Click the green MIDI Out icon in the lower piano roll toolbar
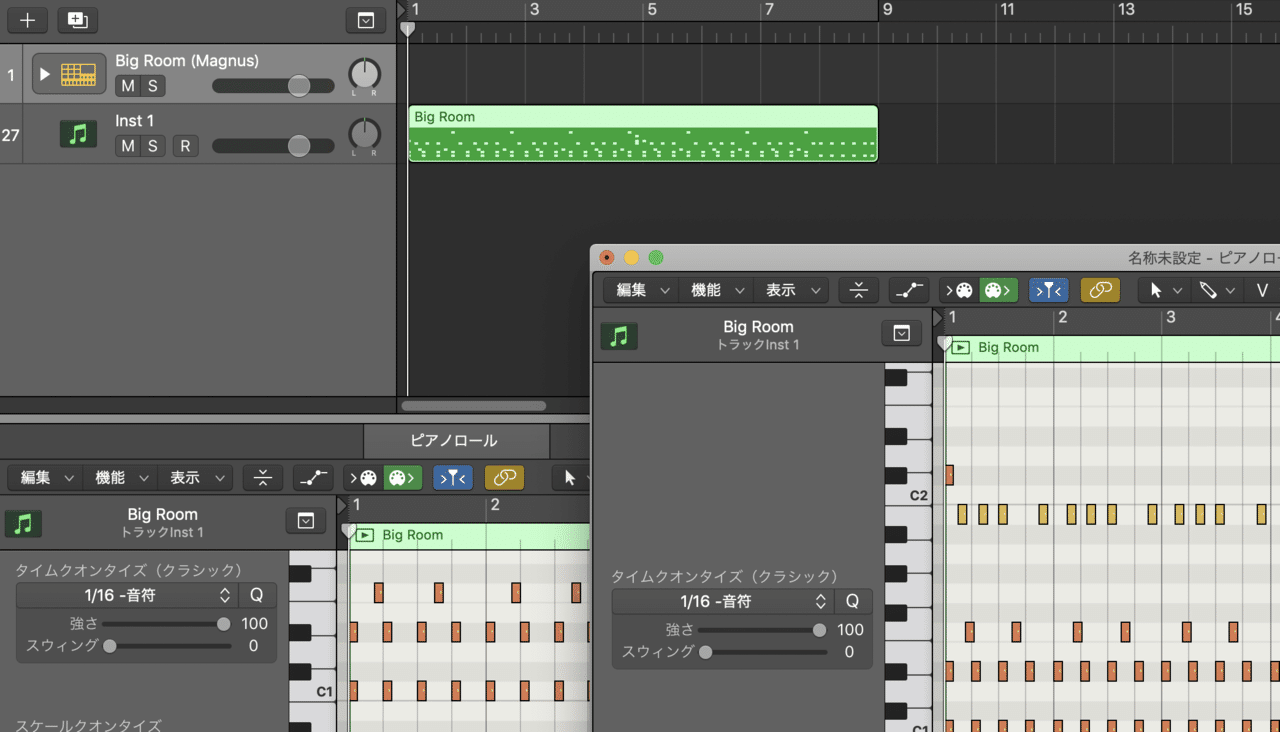Image resolution: width=1280 pixels, height=732 pixels. click(402, 477)
